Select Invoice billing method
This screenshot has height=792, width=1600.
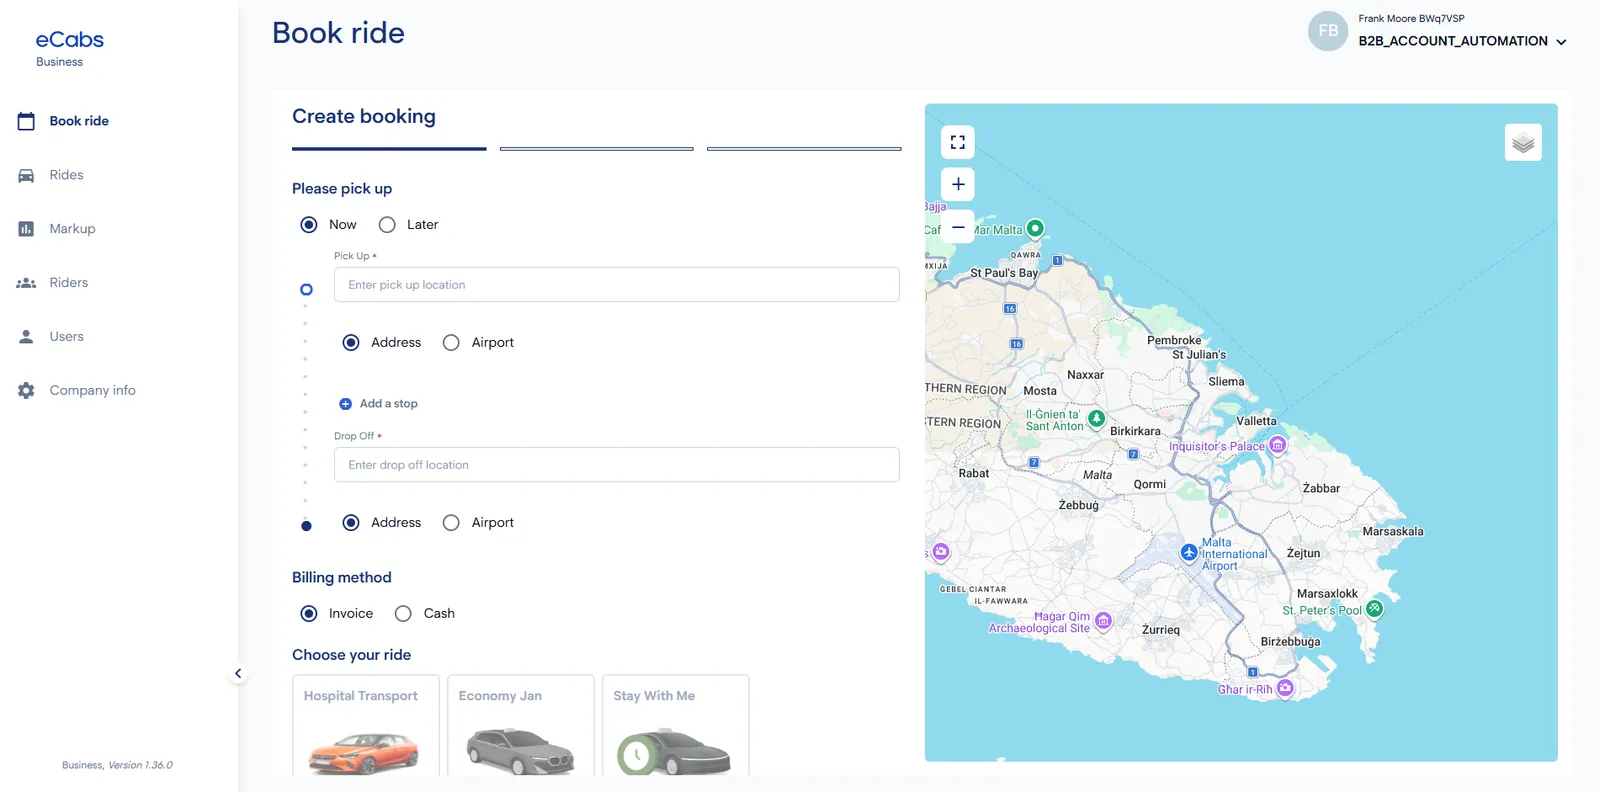point(309,614)
